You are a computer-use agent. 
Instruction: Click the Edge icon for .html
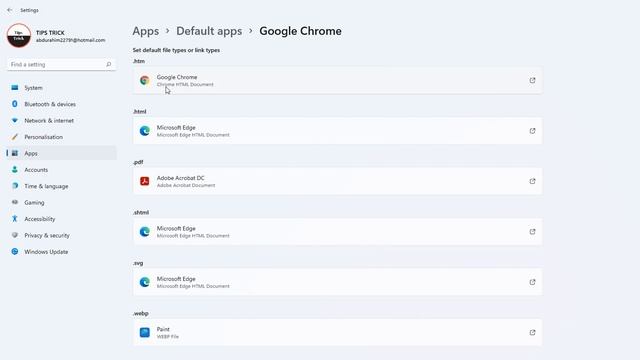click(x=144, y=131)
